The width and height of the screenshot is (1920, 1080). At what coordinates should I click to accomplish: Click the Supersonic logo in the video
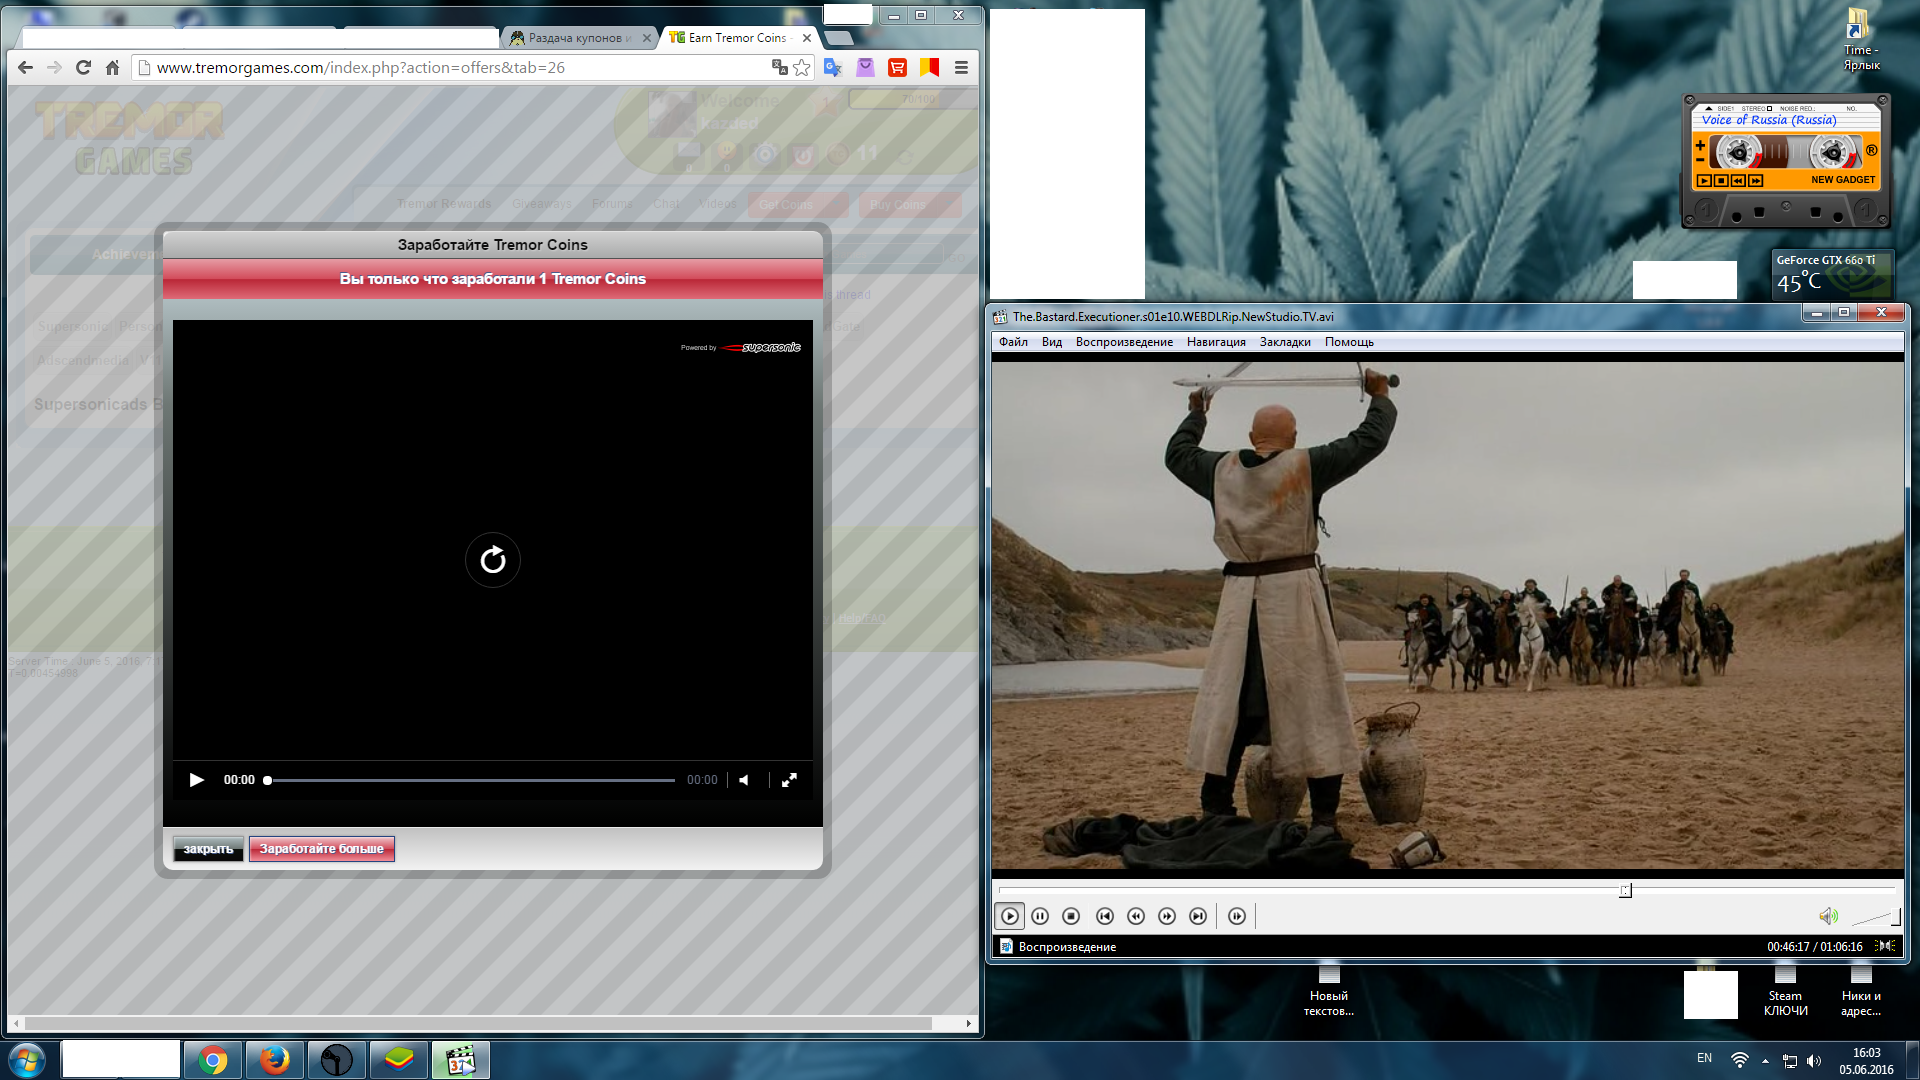[762, 348]
